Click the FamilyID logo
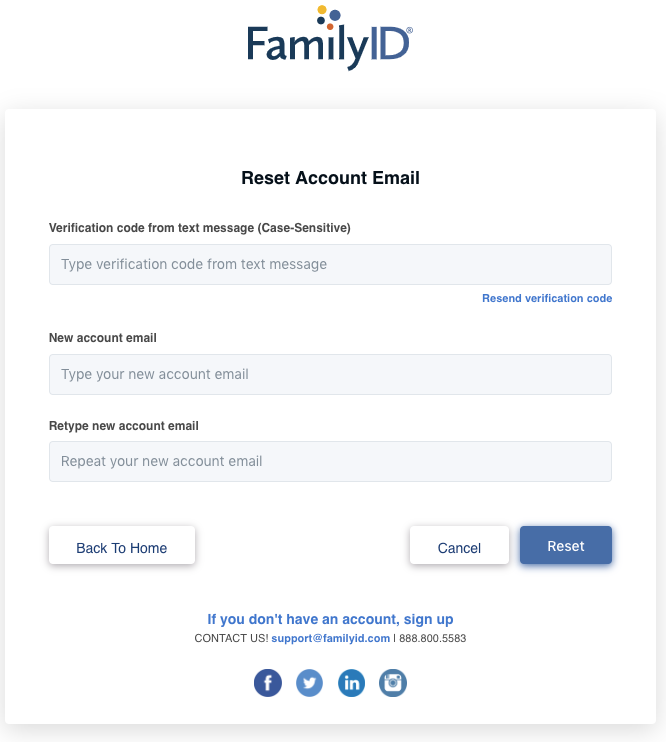Image resolution: width=666 pixels, height=742 pixels. click(x=330, y=38)
